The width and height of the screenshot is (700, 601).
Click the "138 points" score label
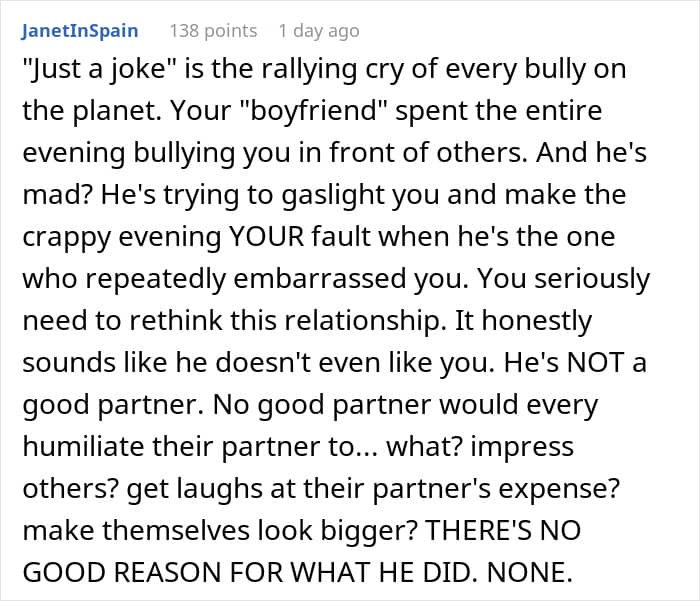(213, 31)
